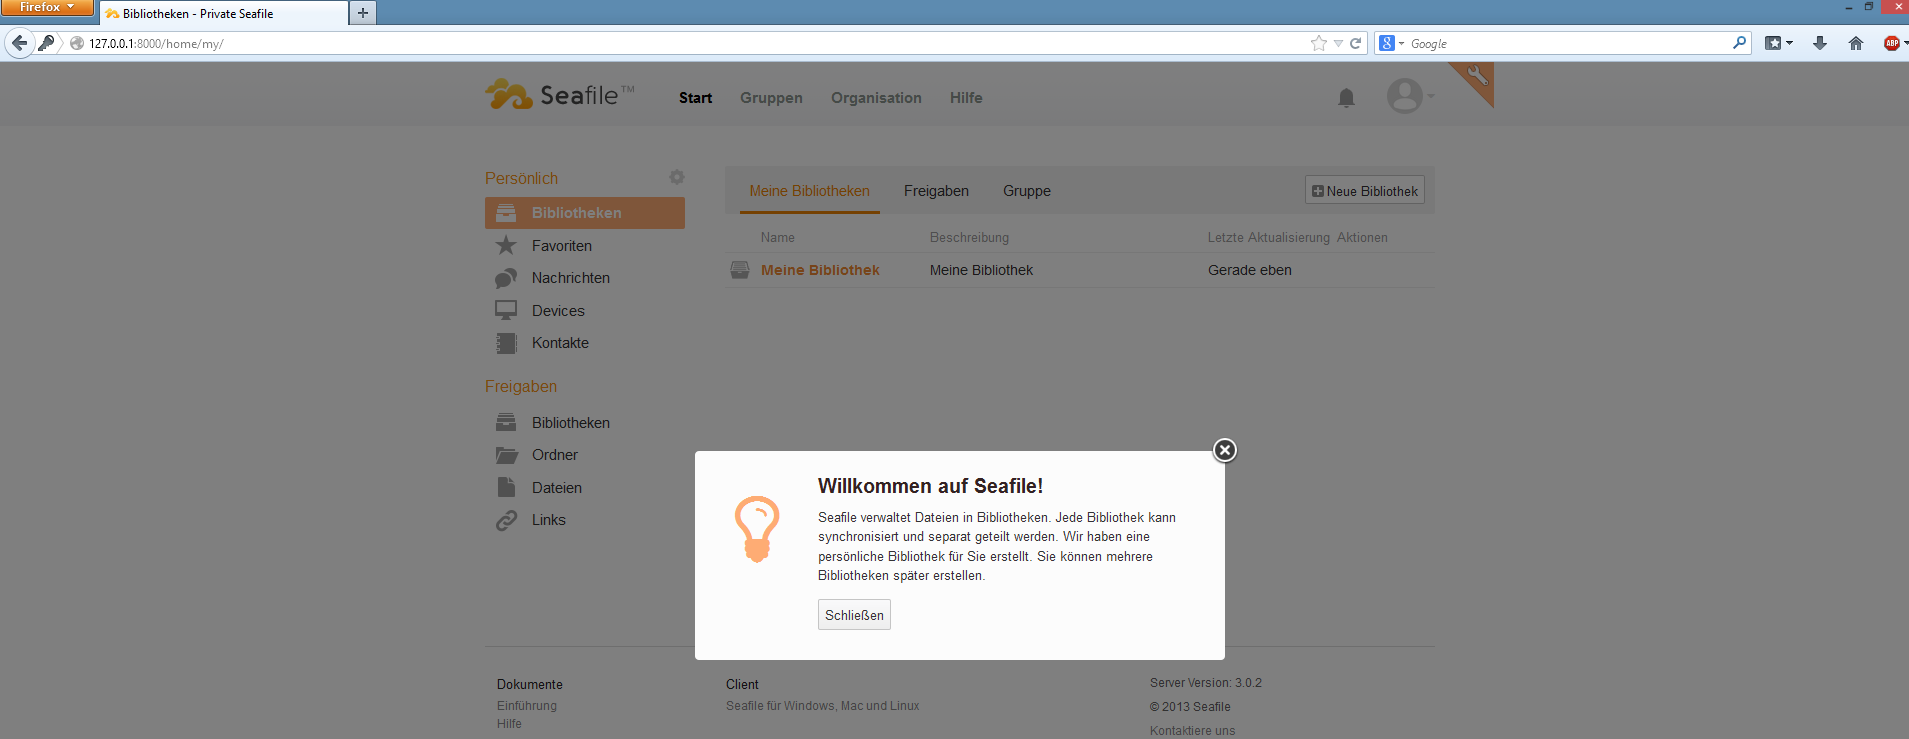Screen dimensions: 1909x739
Task: Click the Schließen button in the welcome dialog
Action: pos(854,615)
